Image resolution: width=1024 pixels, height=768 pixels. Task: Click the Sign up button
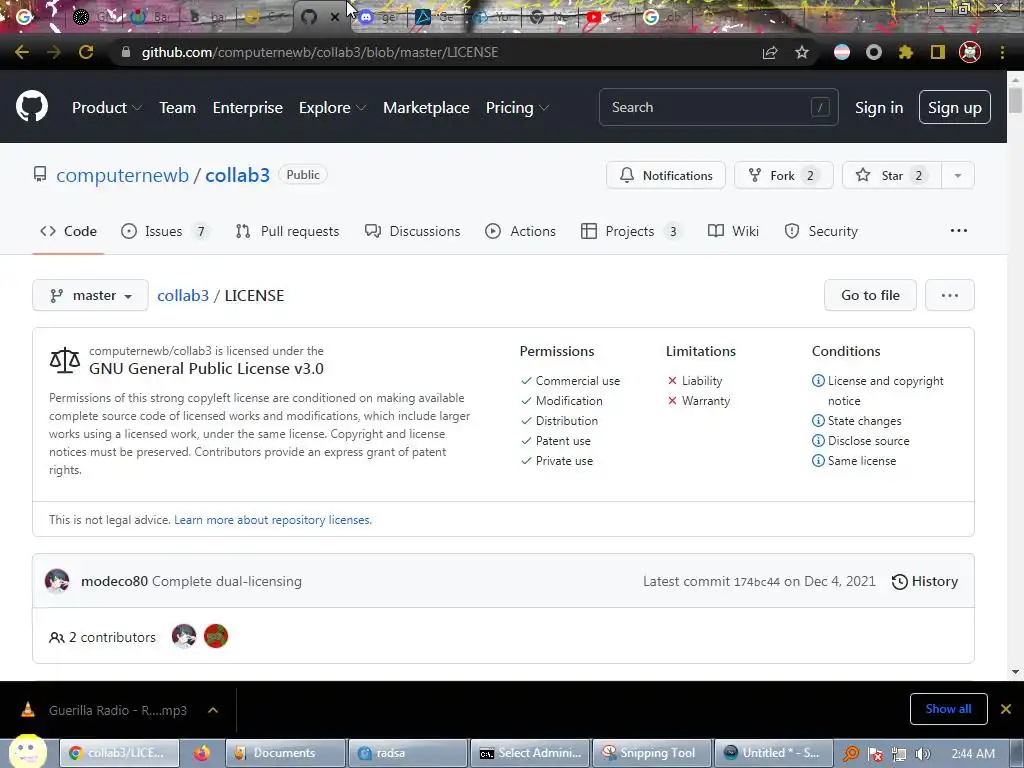(955, 107)
